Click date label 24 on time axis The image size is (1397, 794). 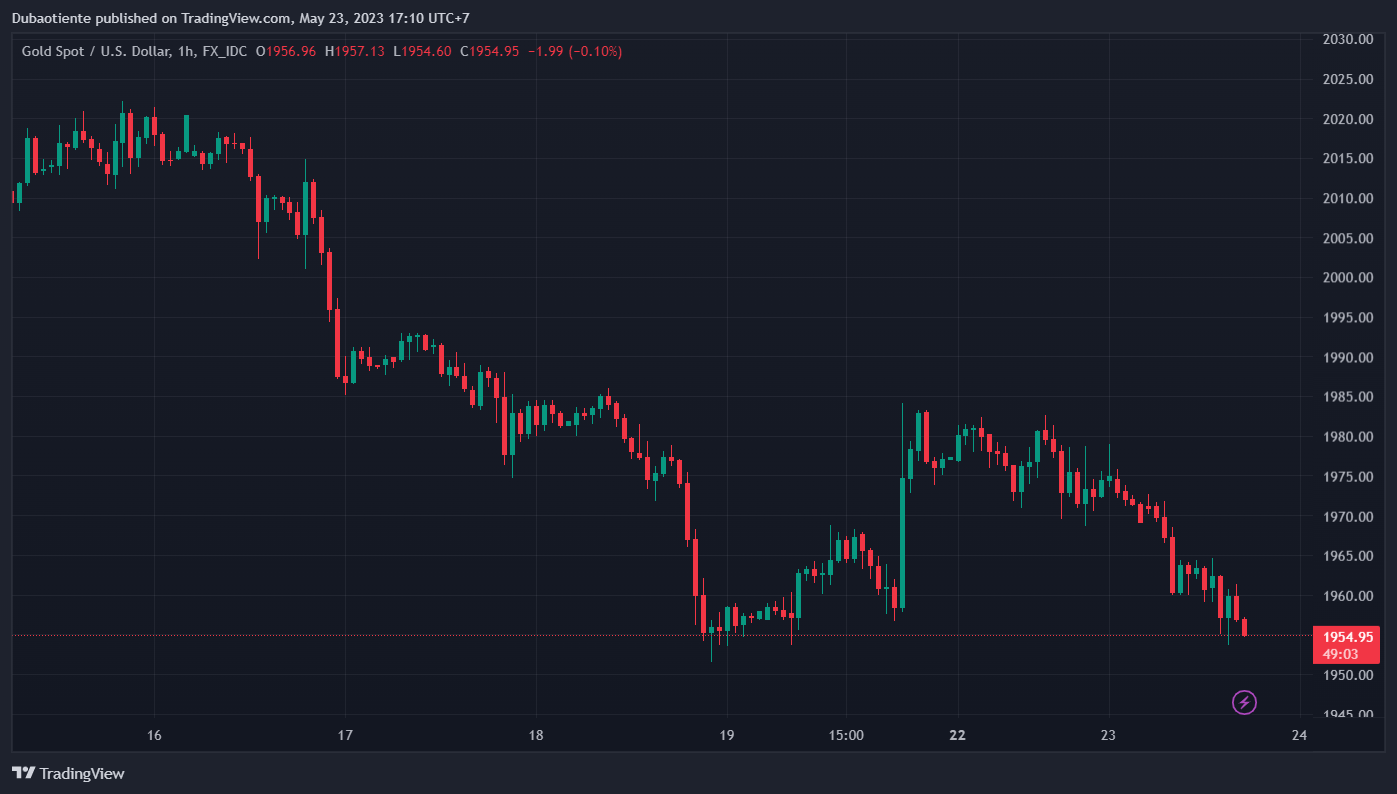tap(1299, 735)
